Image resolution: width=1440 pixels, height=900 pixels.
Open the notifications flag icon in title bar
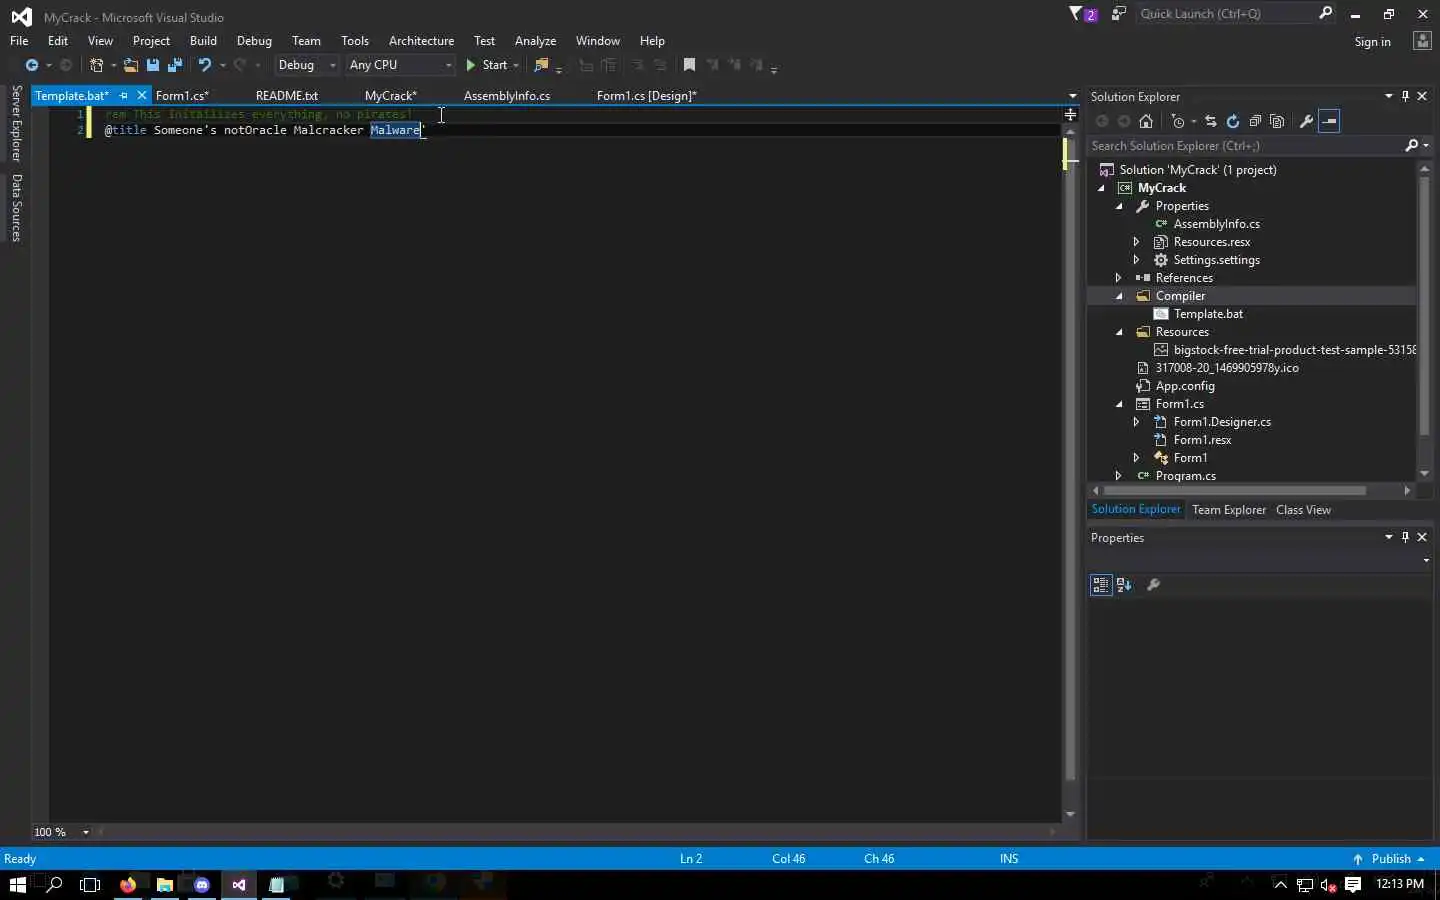[1076, 14]
